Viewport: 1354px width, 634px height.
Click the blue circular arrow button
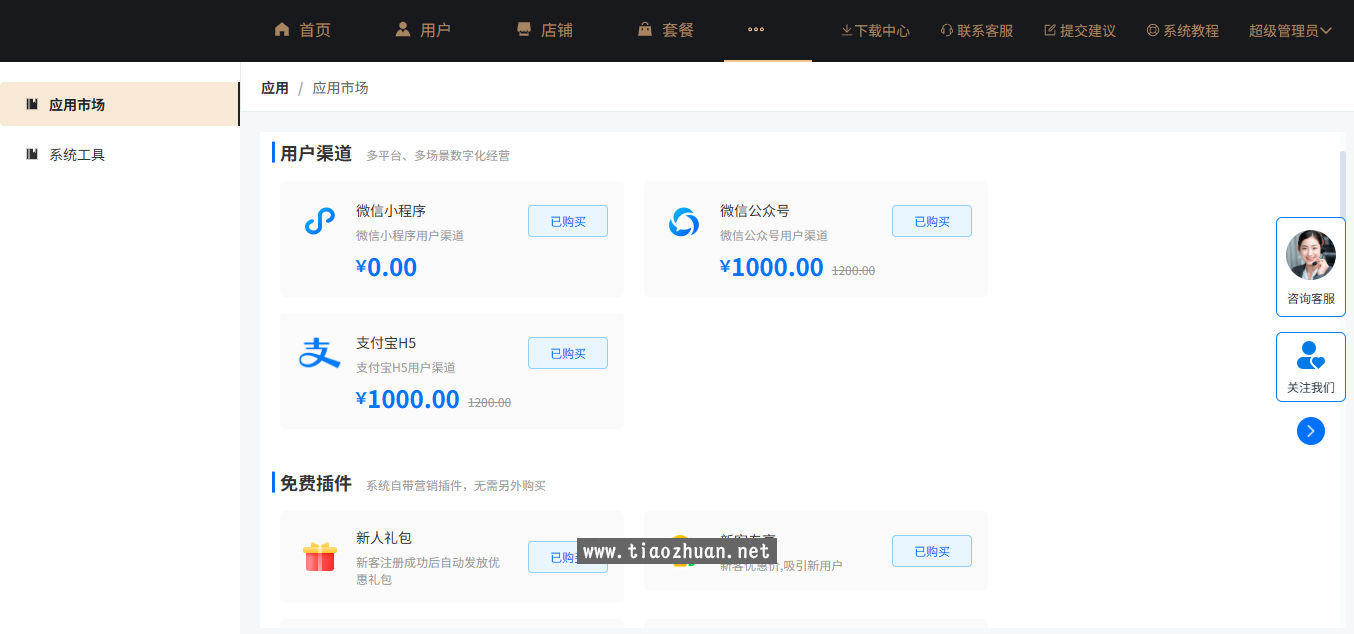click(1310, 431)
